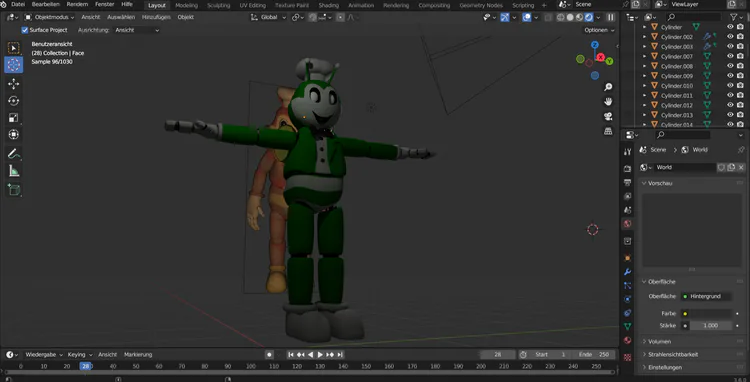
Task: Toggle camera view with camera icon
Action: point(608,116)
